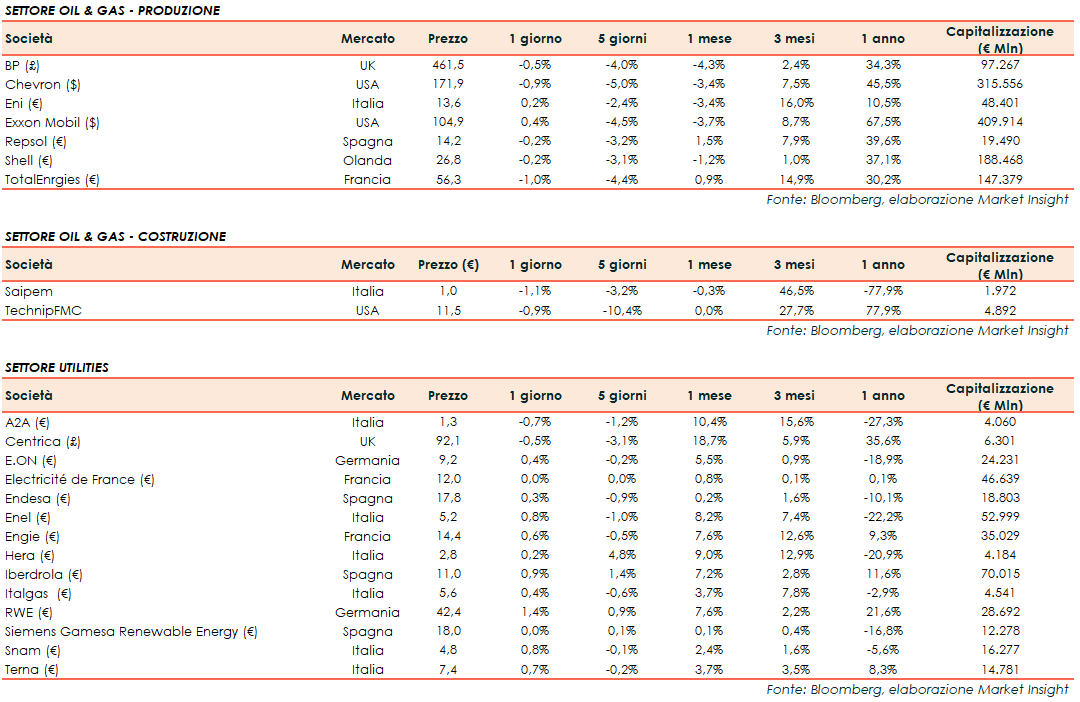Select Iberdrola capitalization value 70.015
The image size is (1080, 702).
(999, 574)
